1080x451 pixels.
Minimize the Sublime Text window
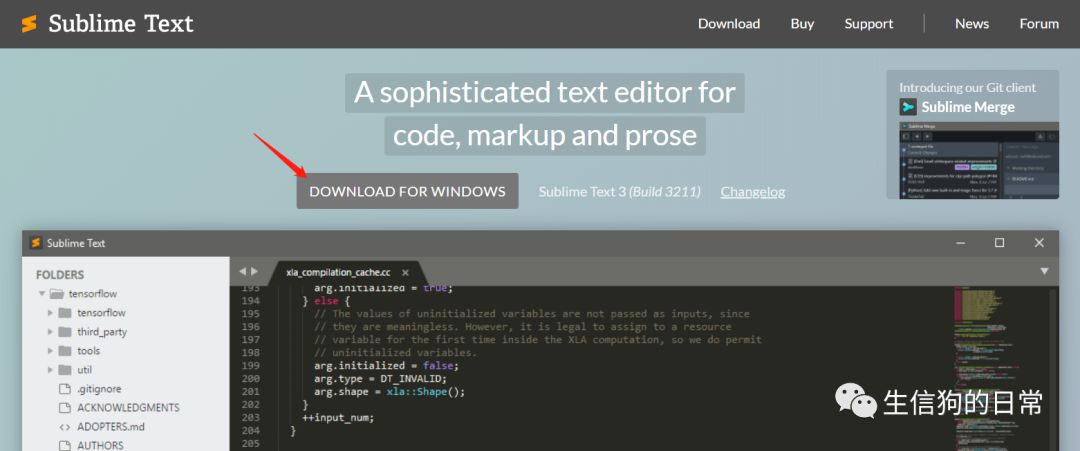click(959, 243)
